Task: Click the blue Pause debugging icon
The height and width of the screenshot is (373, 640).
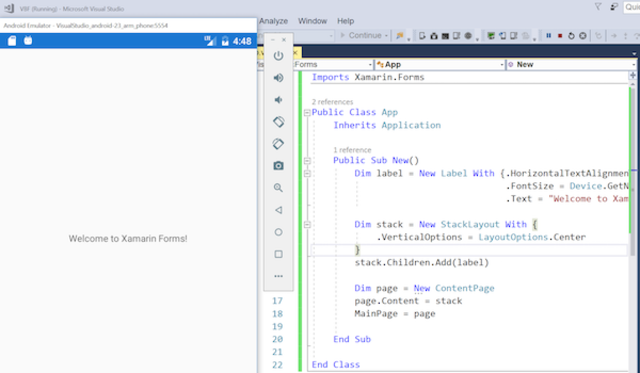Action: [x=549, y=36]
